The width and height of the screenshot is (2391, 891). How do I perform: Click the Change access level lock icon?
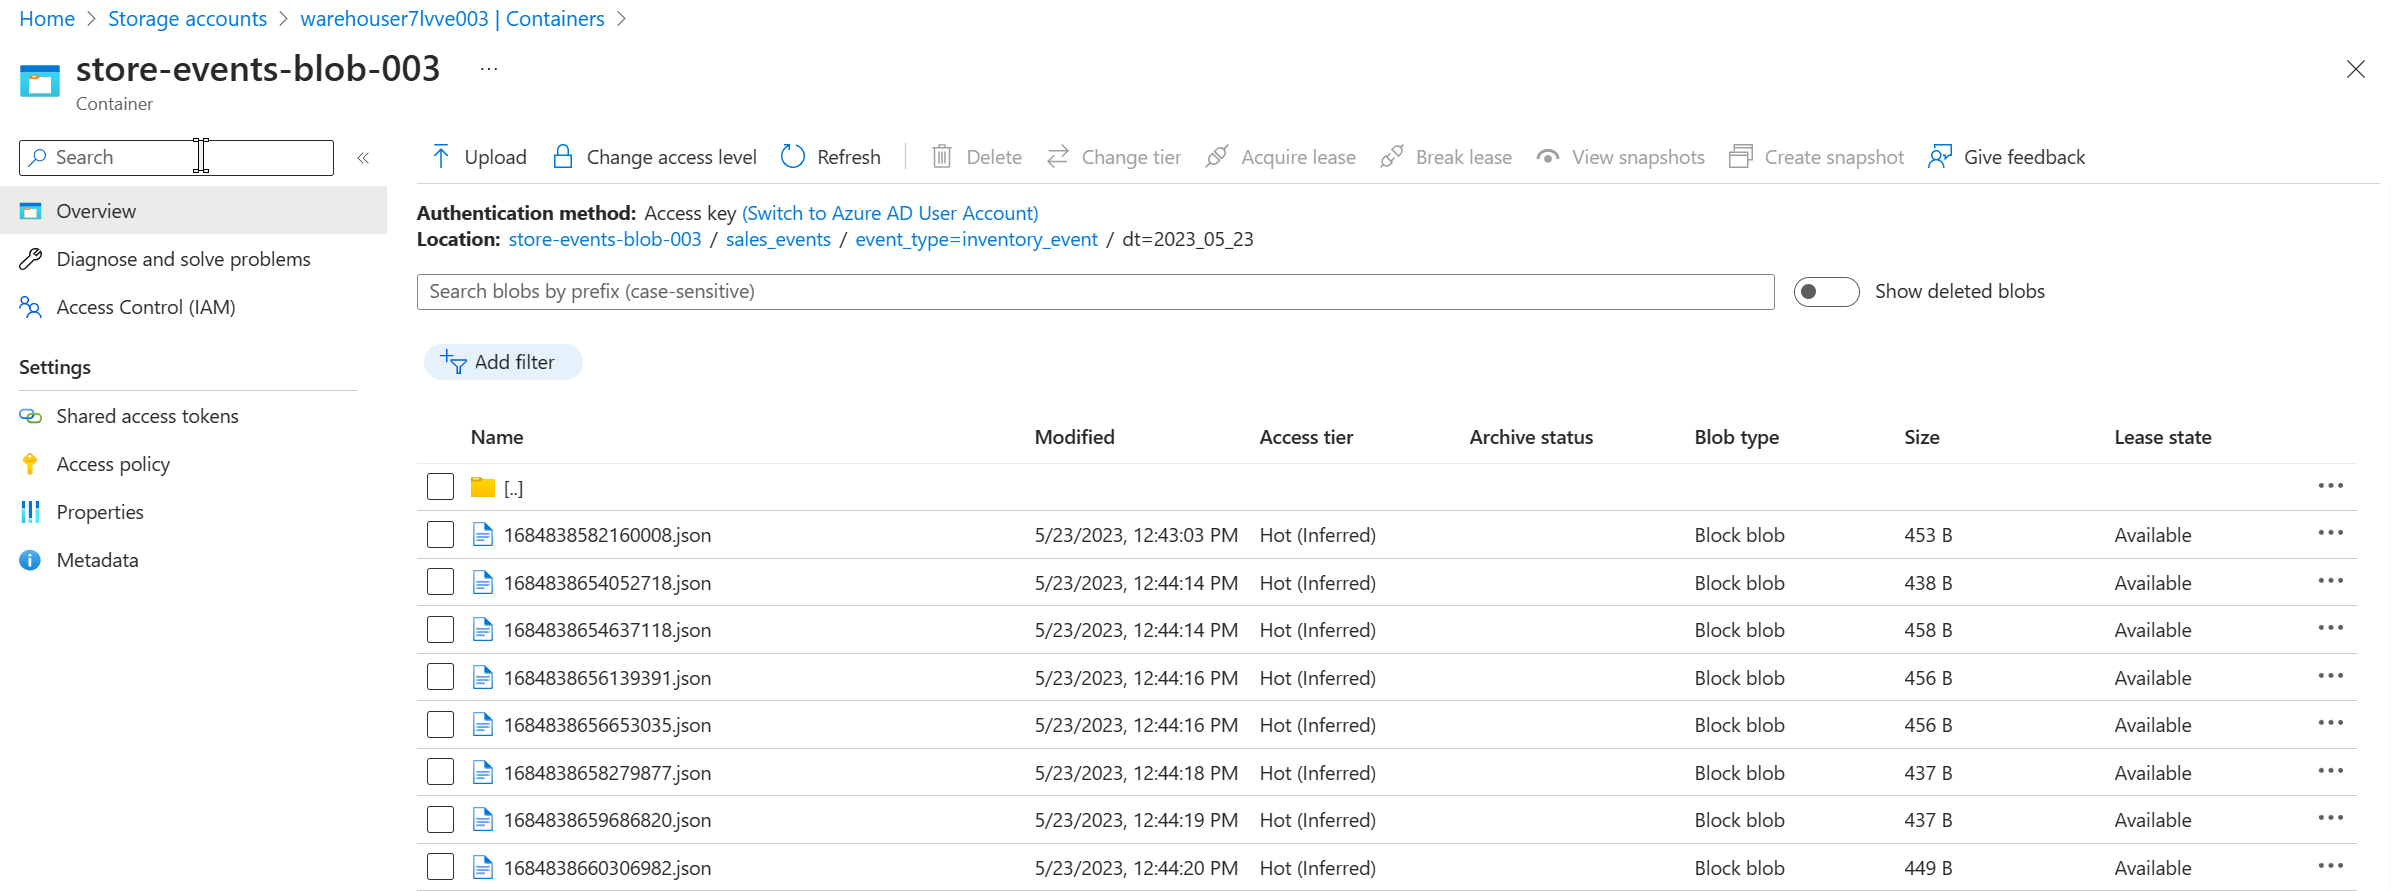(x=563, y=156)
